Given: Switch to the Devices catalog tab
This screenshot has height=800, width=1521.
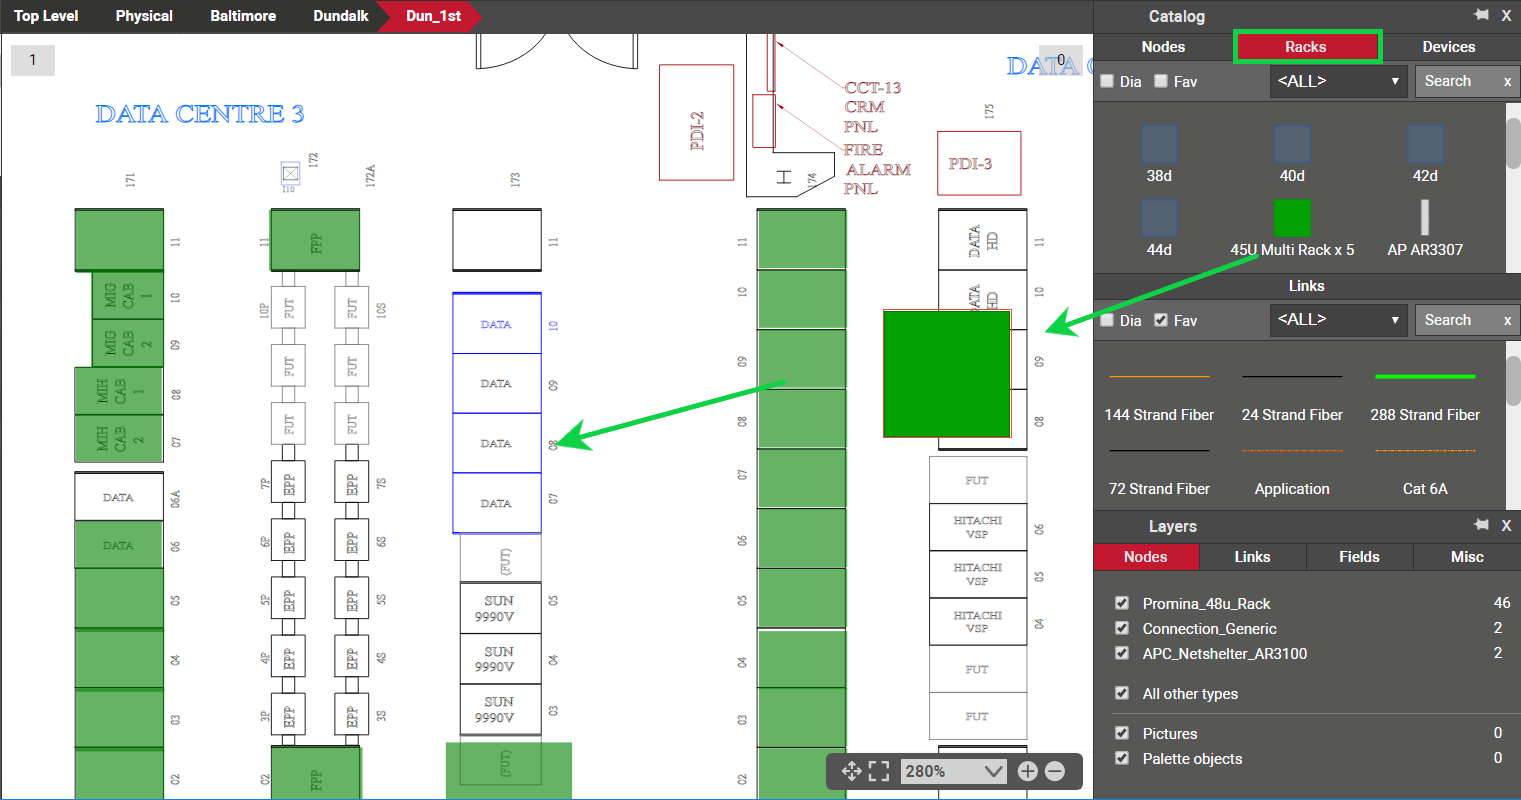Looking at the screenshot, I should (1448, 47).
